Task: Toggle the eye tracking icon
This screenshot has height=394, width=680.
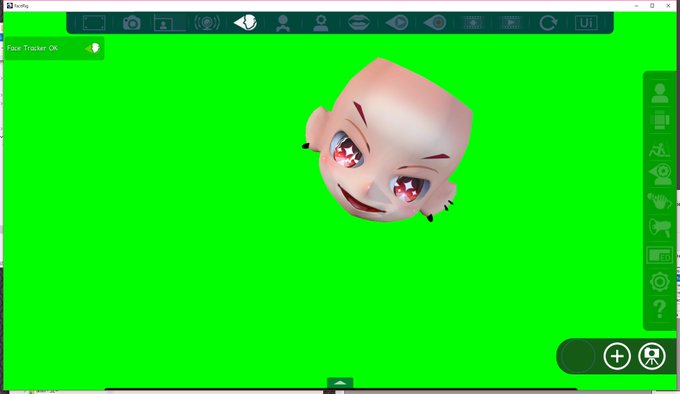Action: coord(435,23)
